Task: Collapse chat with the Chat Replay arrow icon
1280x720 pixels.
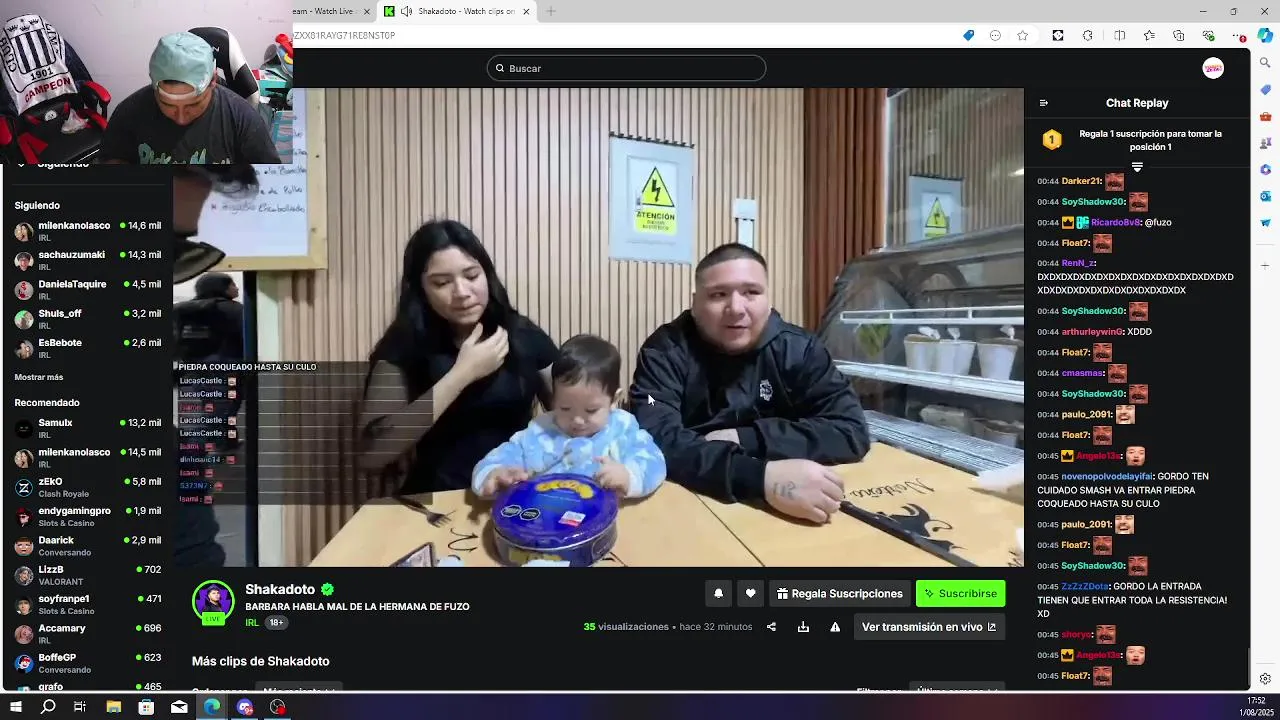Action: point(1044,103)
